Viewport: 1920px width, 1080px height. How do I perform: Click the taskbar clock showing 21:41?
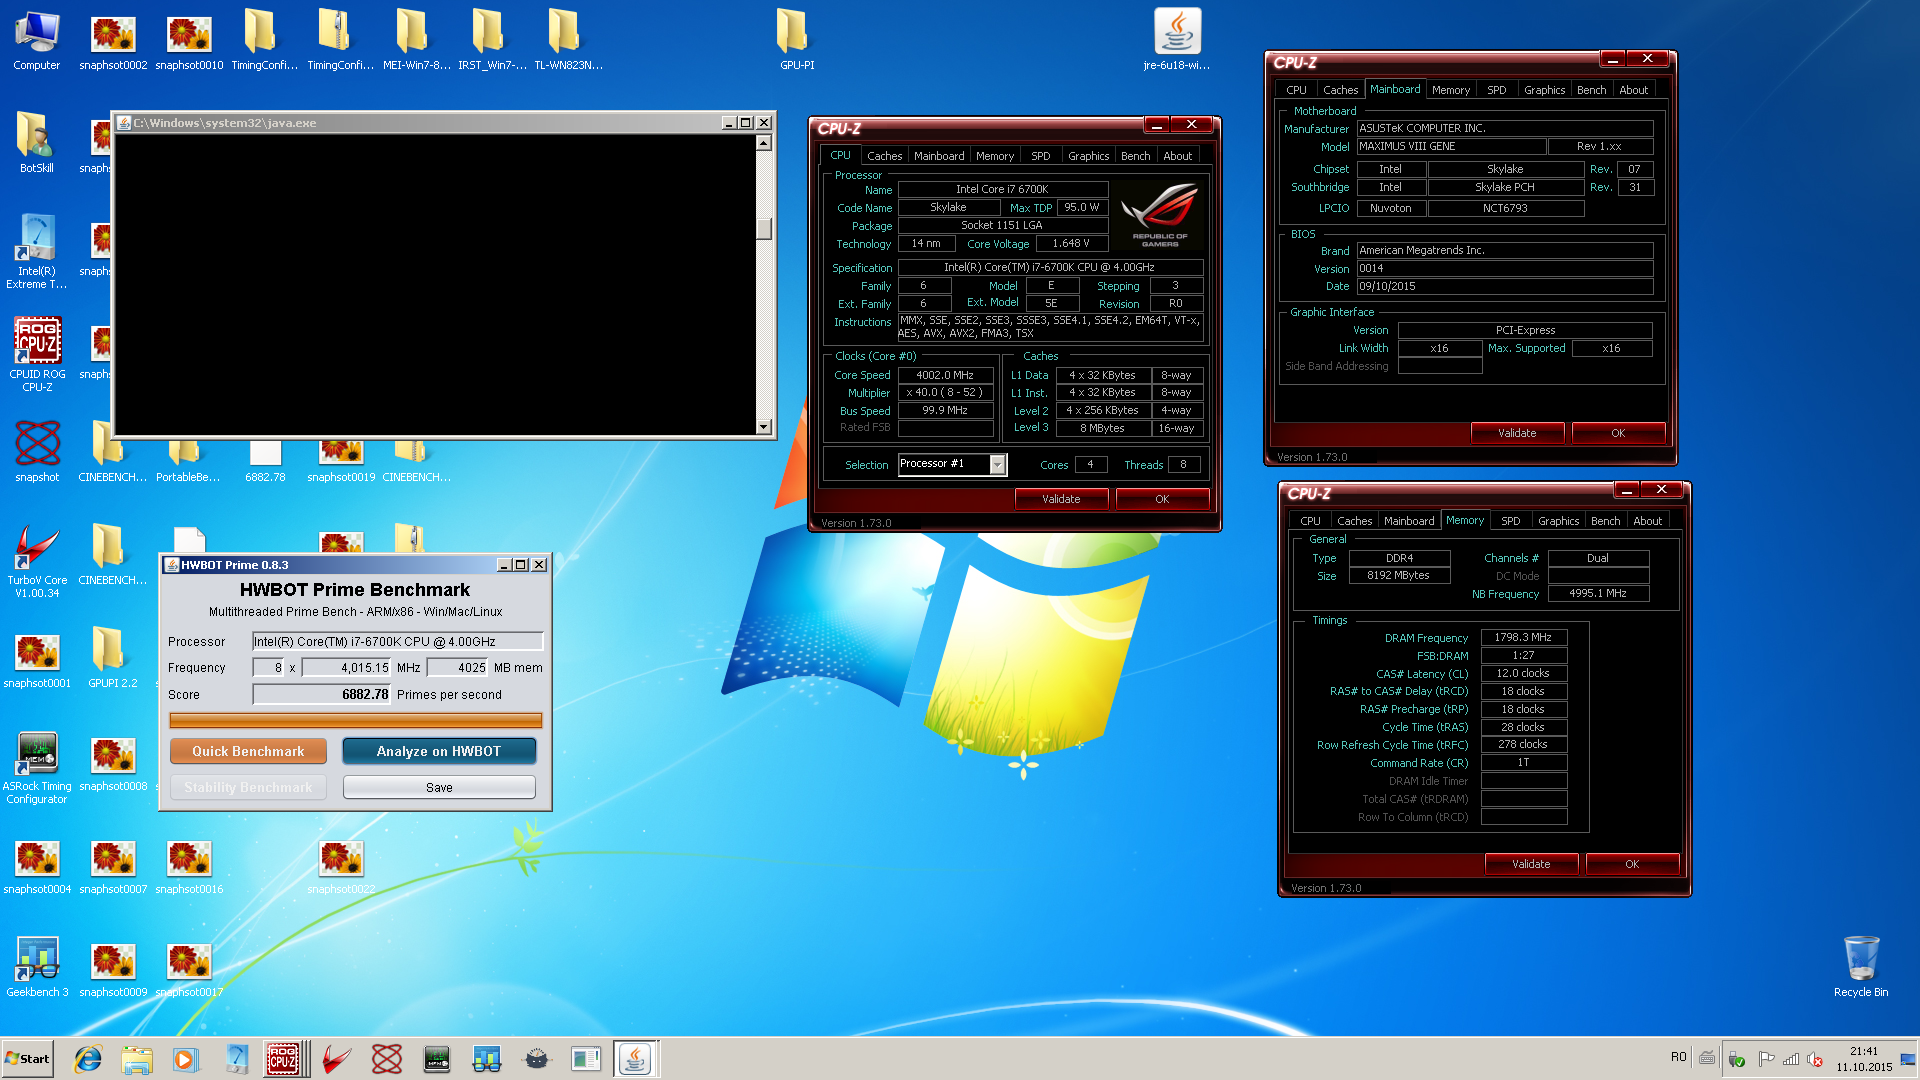(x=1864, y=1059)
